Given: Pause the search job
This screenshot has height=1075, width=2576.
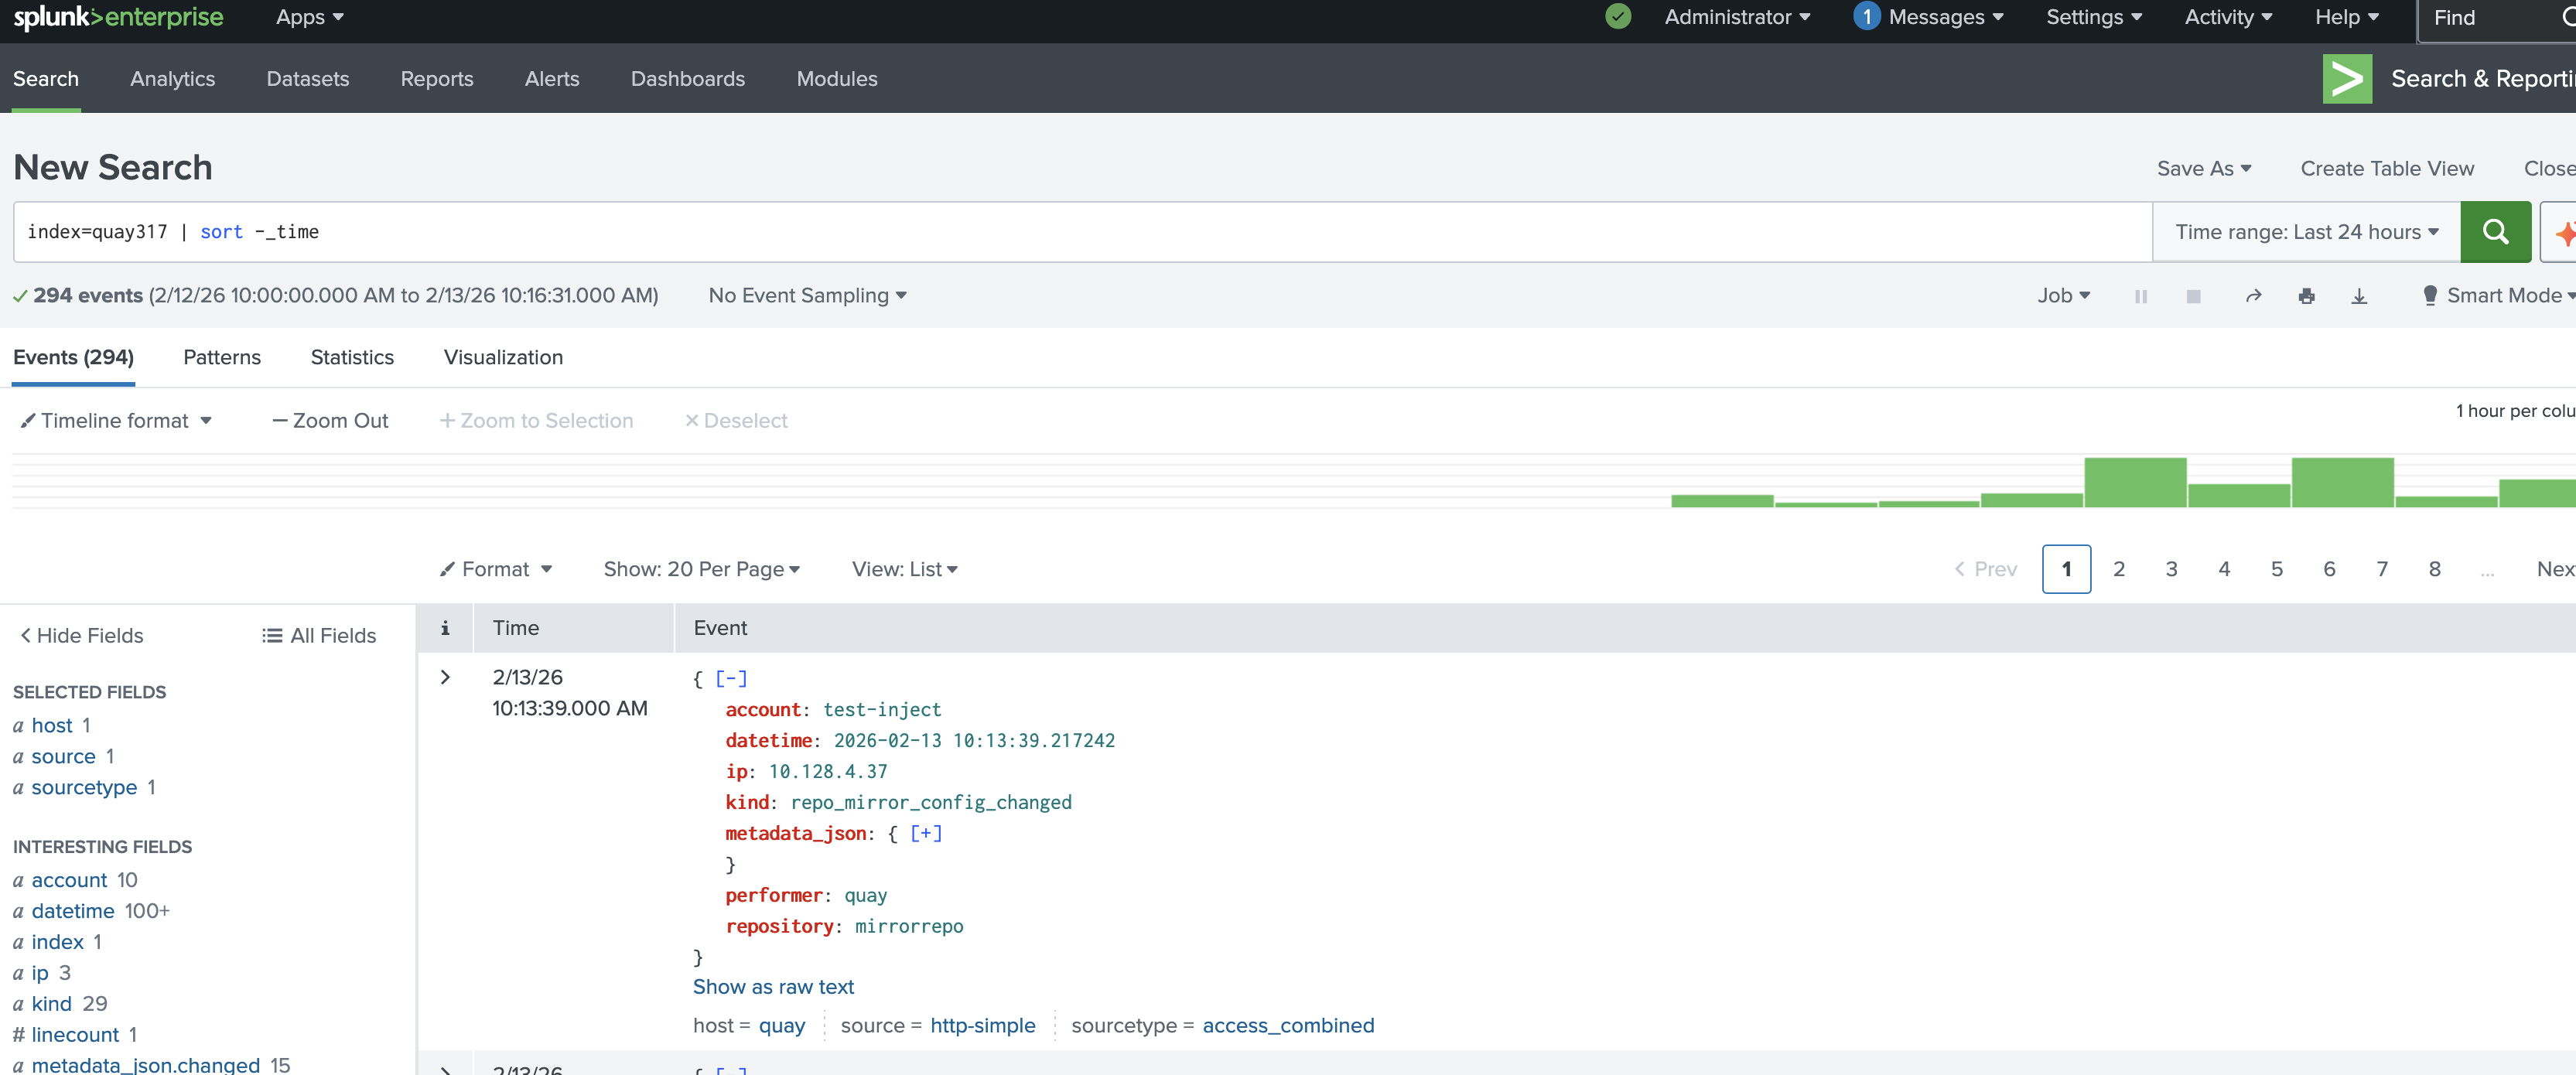Looking at the screenshot, I should click(2140, 296).
